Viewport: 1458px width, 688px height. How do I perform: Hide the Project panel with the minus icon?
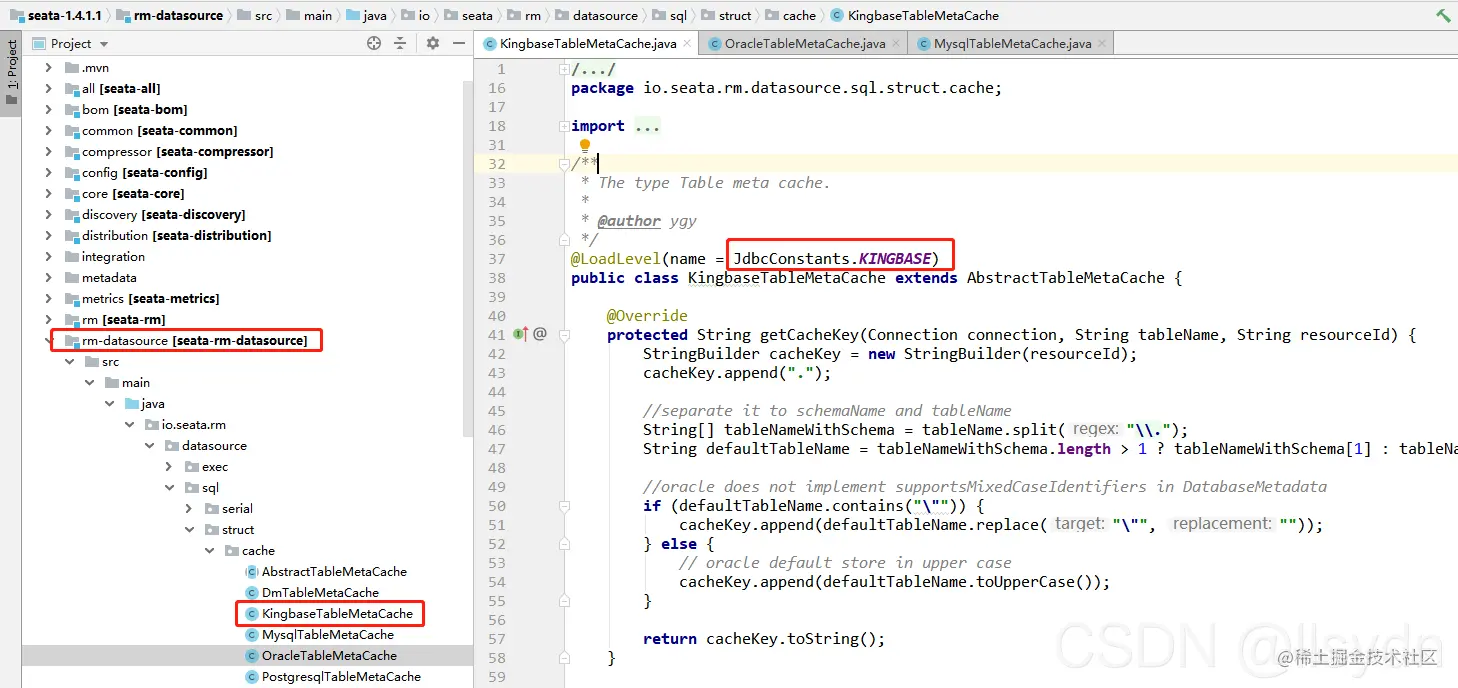coord(457,43)
